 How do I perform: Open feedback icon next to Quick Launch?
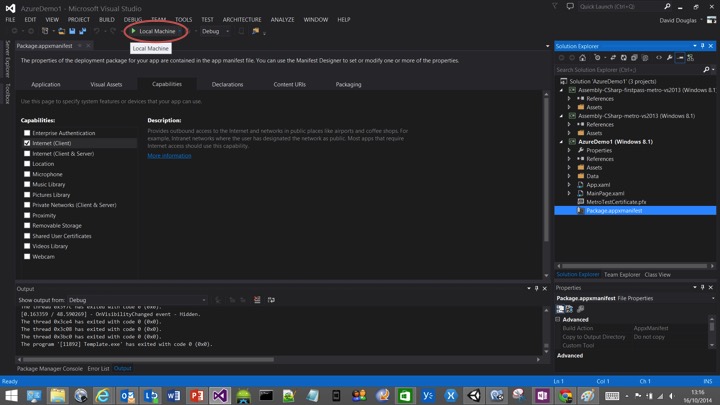(570, 6)
